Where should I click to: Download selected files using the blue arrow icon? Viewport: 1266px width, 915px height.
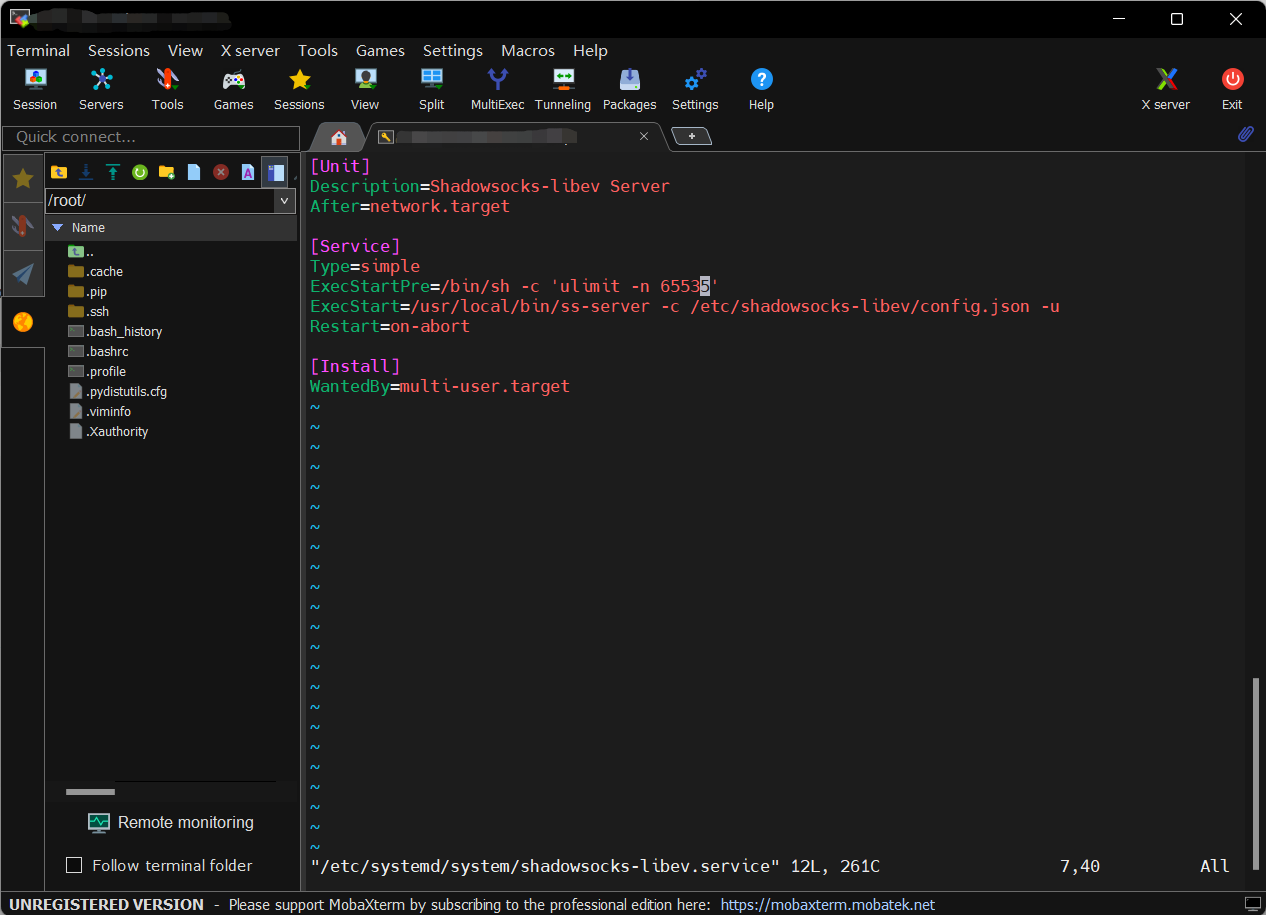[x=86, y=172]
